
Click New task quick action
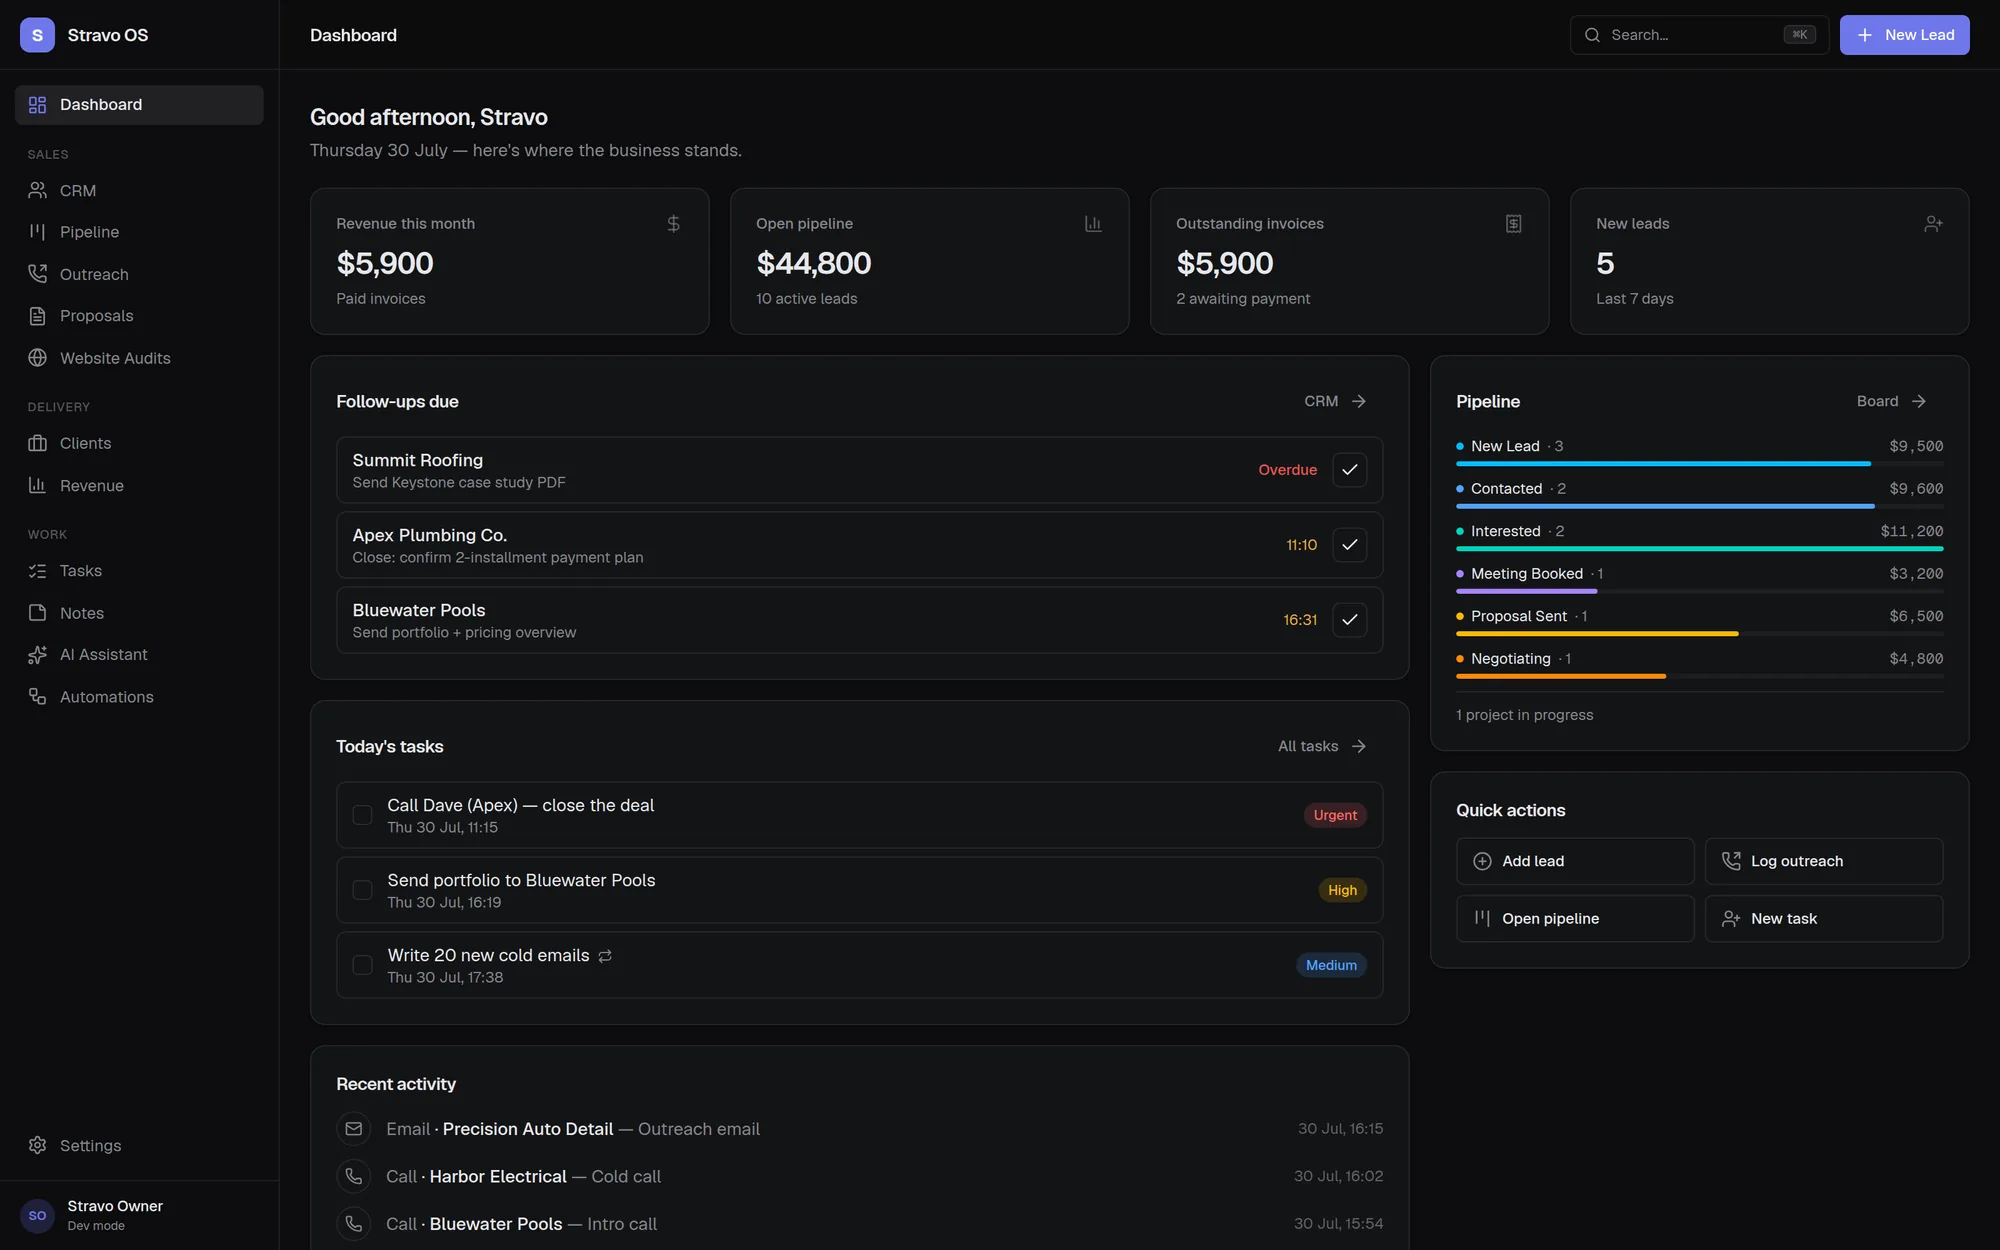[1824, 918]
